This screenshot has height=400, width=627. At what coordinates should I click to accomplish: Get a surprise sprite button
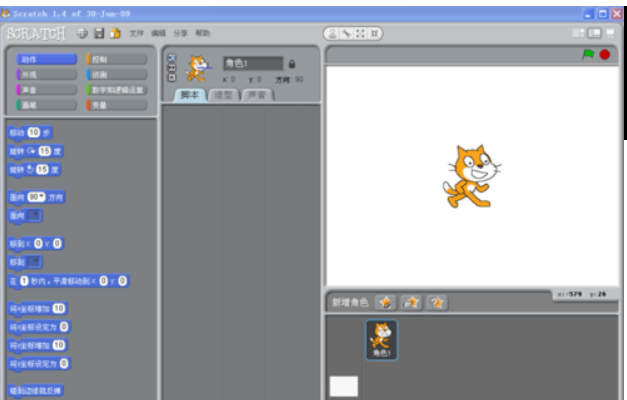coord(437,303)
